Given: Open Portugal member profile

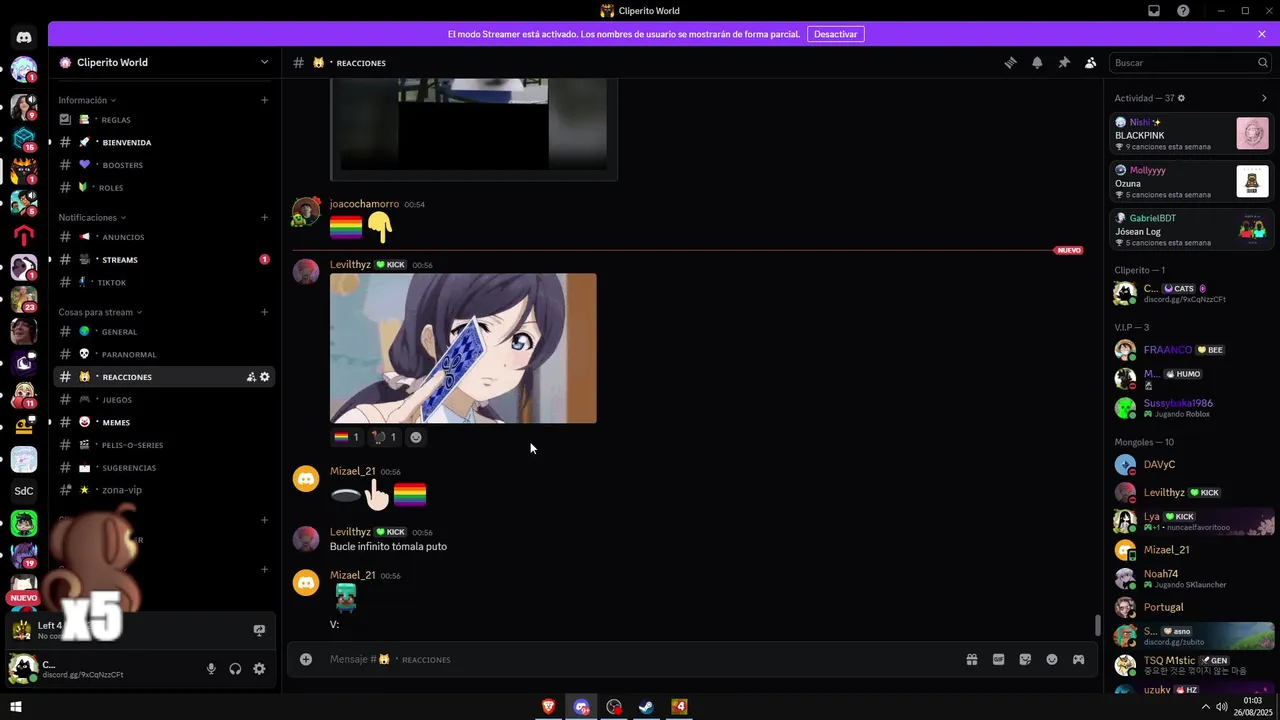Looking at the screenshot, I should pos(1190,607).
